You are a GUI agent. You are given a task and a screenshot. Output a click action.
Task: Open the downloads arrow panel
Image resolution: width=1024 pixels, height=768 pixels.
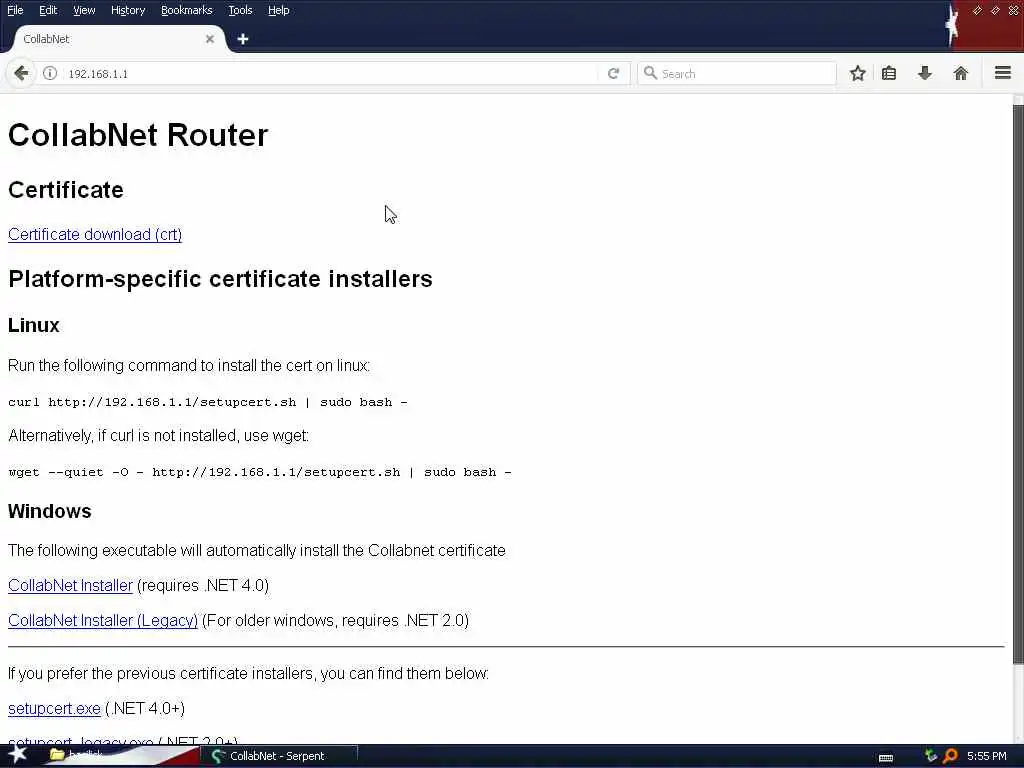click(925, 73)
